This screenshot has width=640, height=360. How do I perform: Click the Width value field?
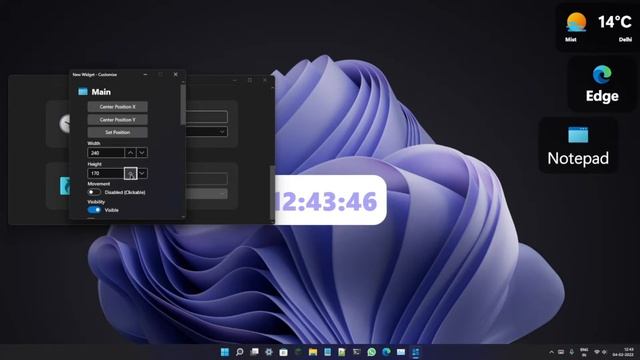[x=106, y=153]
